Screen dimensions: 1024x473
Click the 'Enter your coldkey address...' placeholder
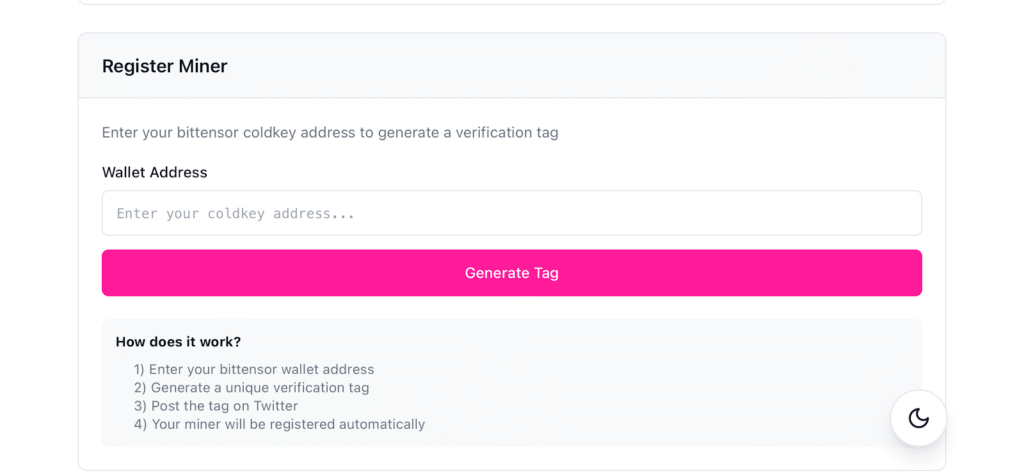(x=236, y=214)
